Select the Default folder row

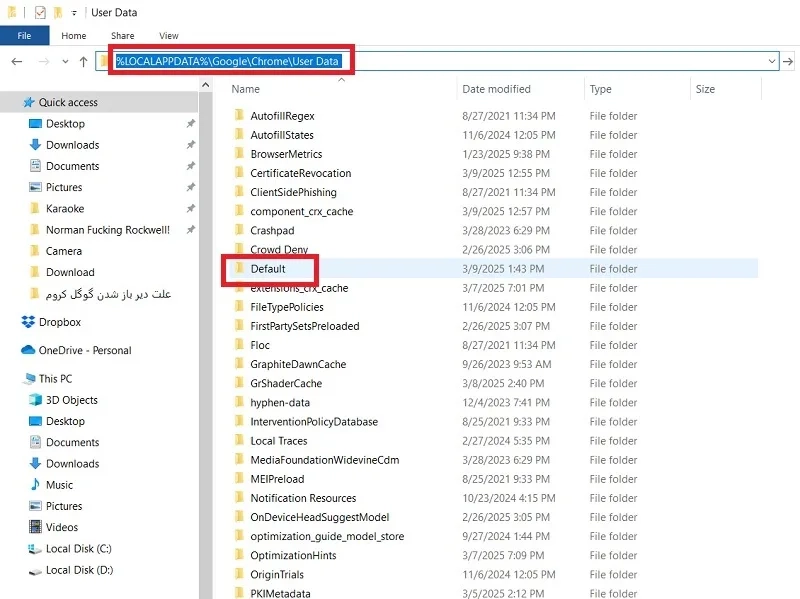(x=492, y=269)
